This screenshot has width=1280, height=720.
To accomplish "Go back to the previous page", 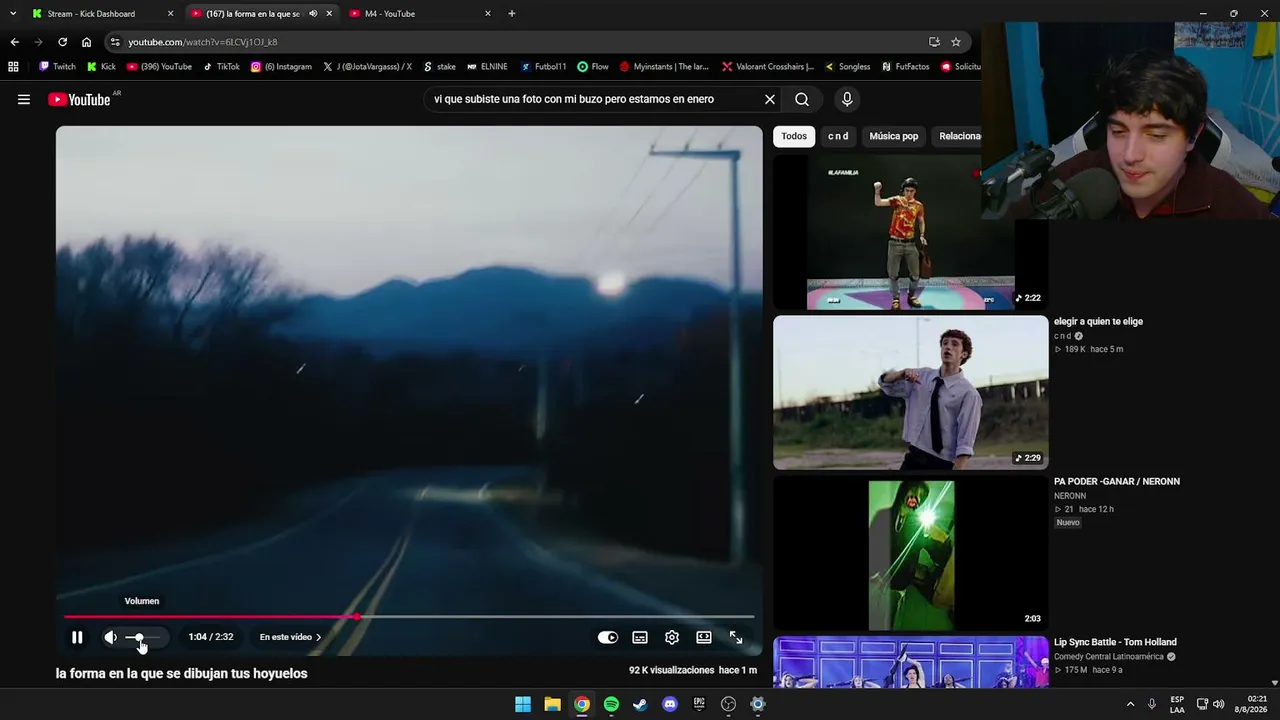I will 14,42.
